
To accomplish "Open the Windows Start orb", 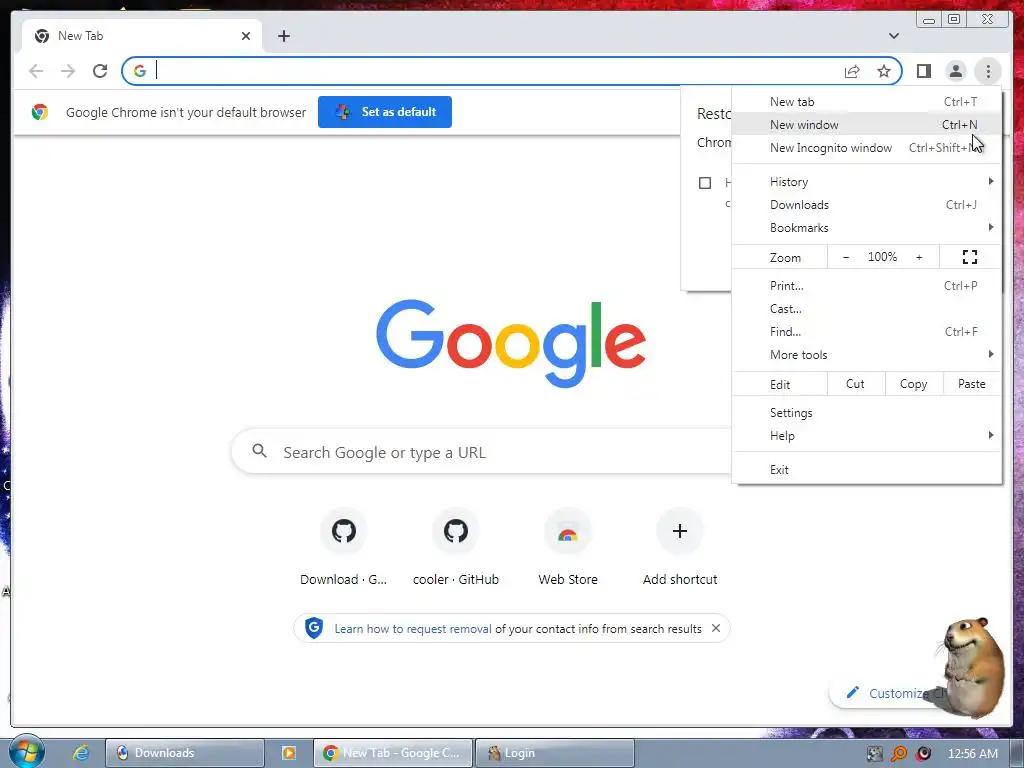I will click(26, 752).
